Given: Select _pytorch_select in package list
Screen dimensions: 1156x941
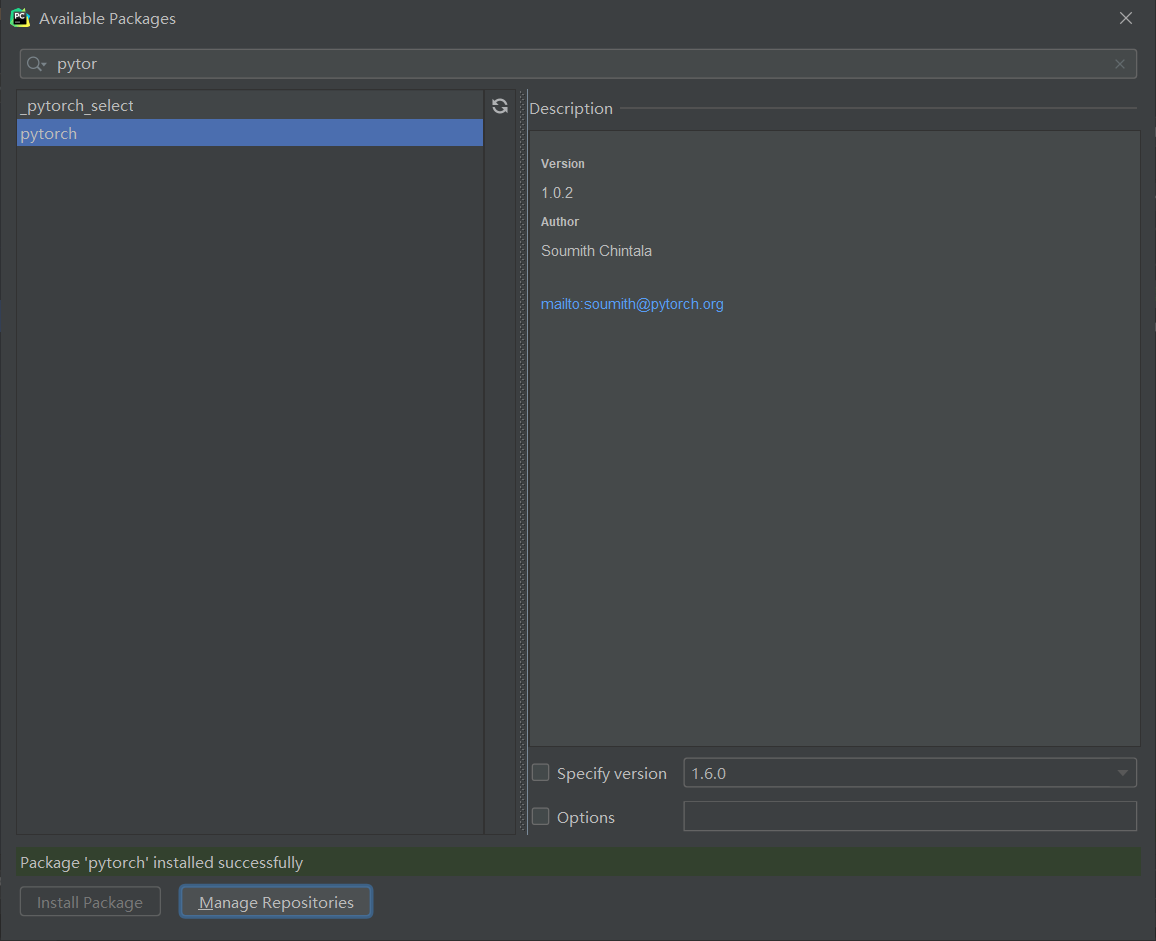Looking at the screenshot, I should [250, 105].
